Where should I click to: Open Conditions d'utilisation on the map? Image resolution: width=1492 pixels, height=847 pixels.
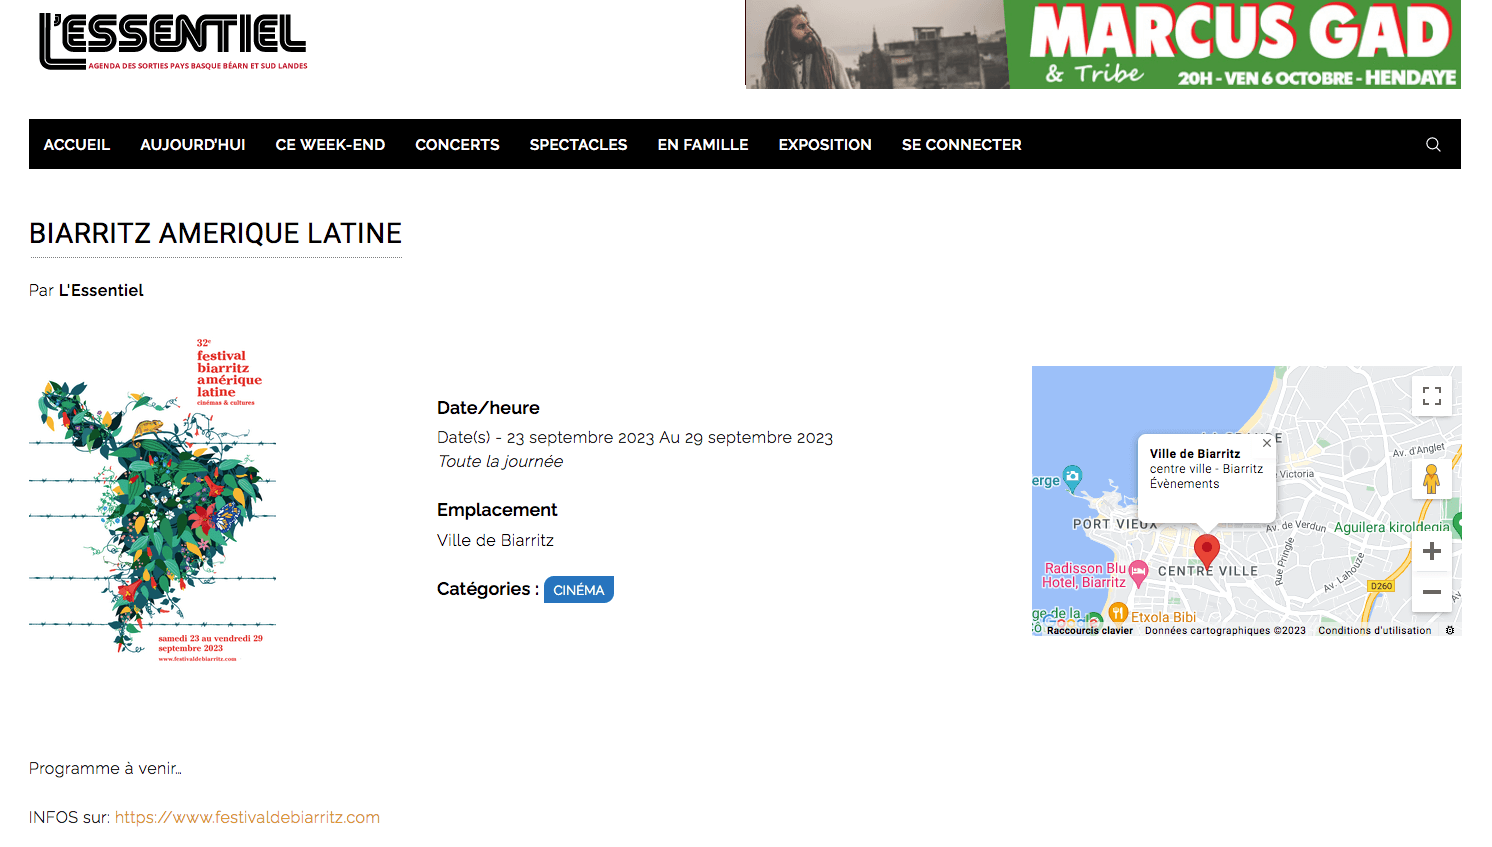pyautogui.click(x=1375, y=630)
